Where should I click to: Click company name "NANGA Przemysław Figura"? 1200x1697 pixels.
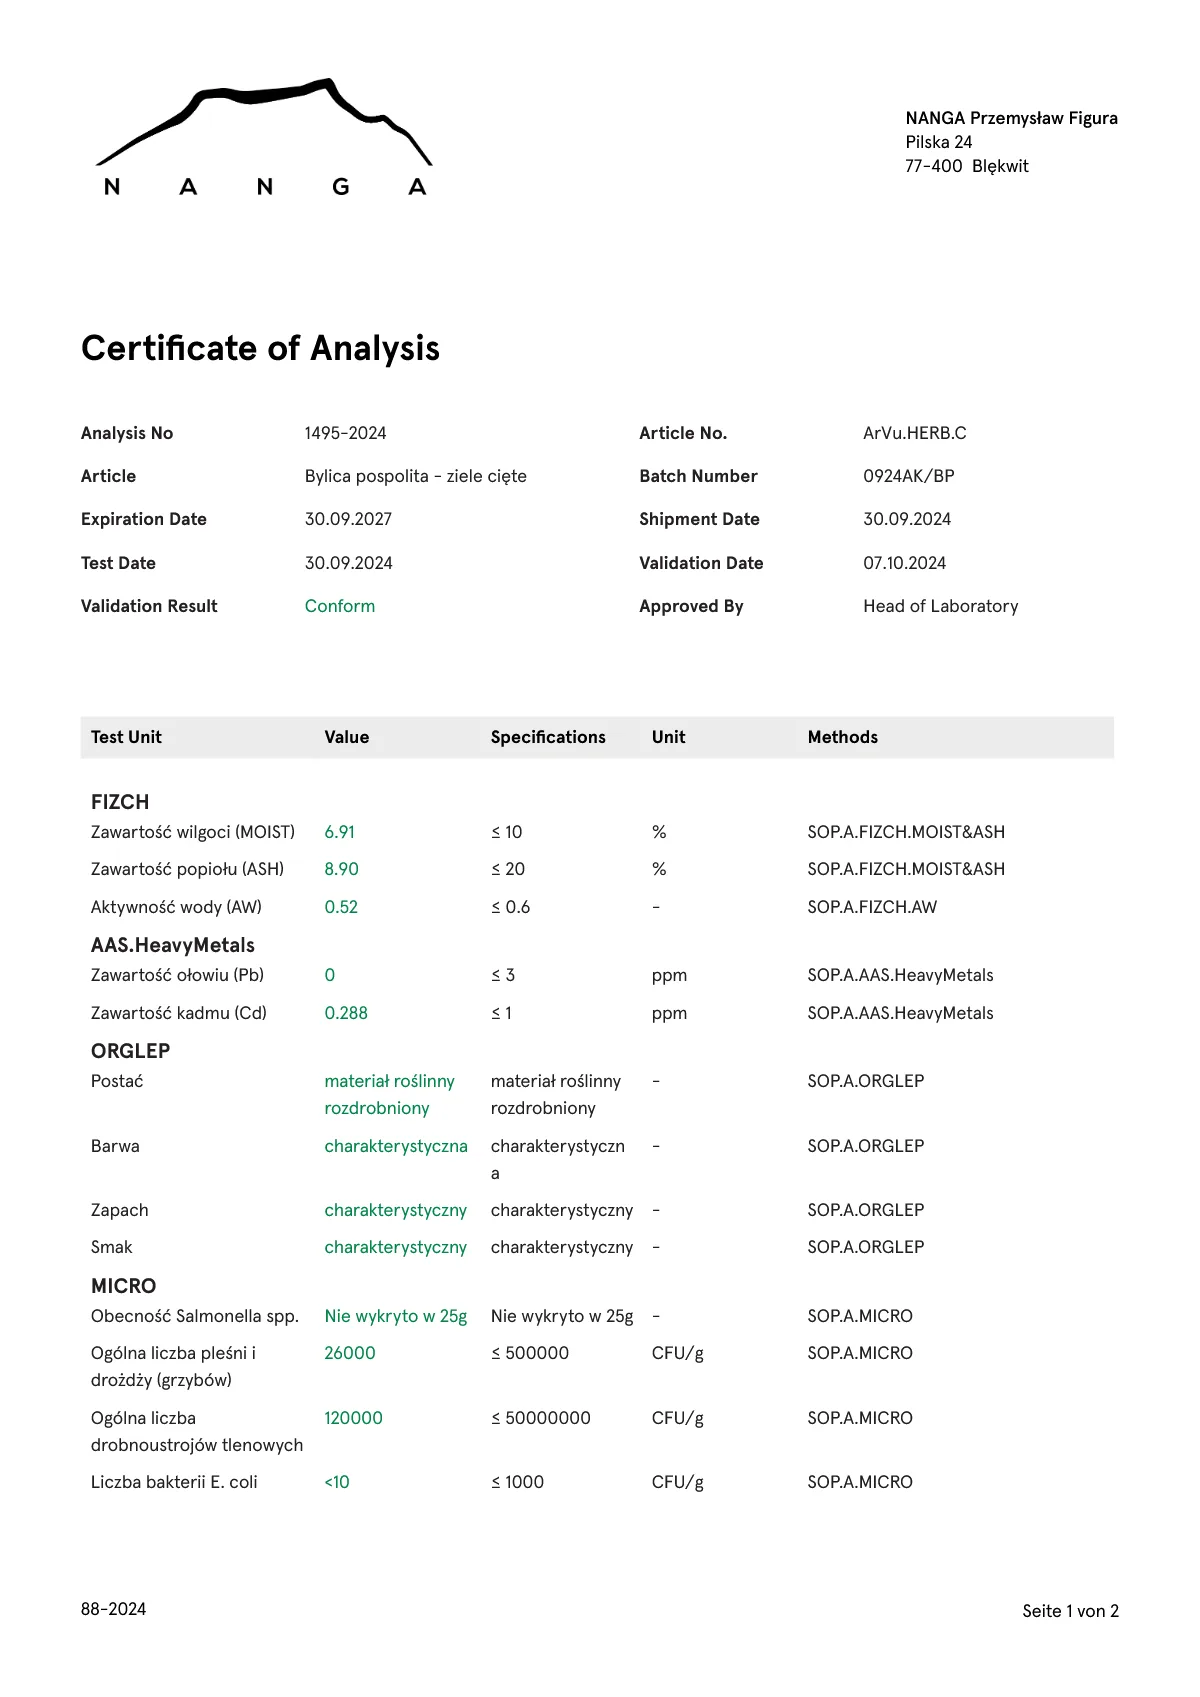tap(1011, 118)
